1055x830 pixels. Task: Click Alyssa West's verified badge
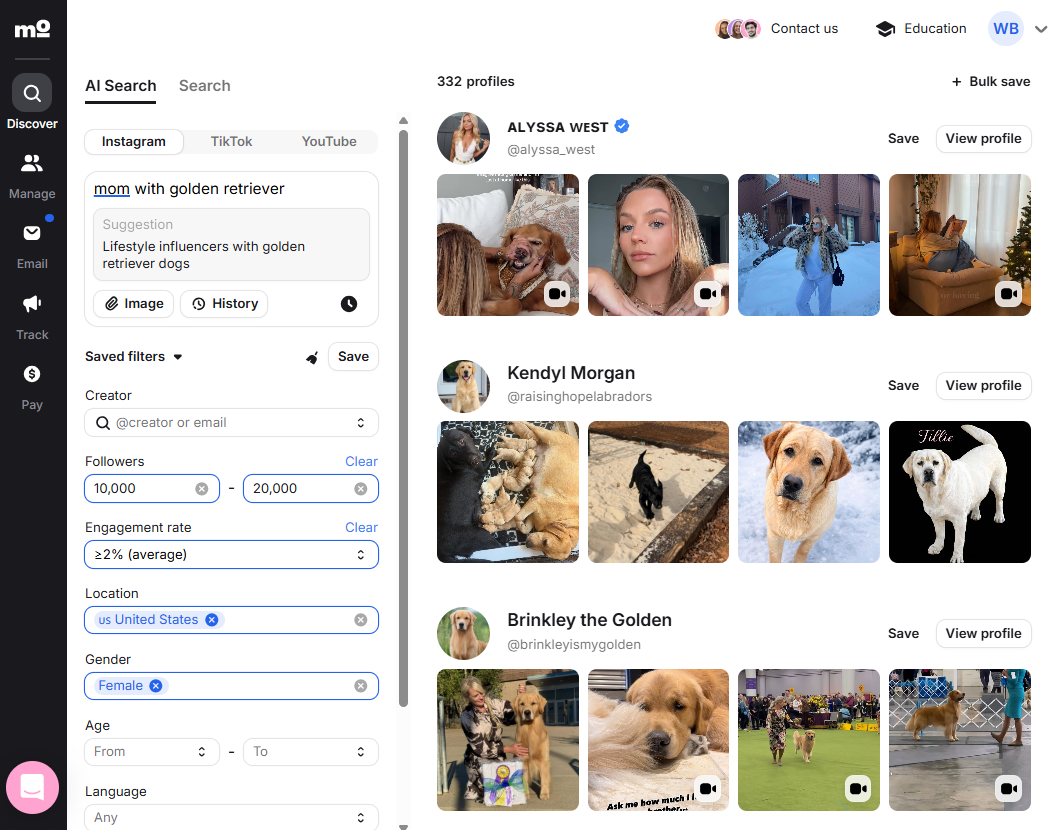[x=622, y=126]
